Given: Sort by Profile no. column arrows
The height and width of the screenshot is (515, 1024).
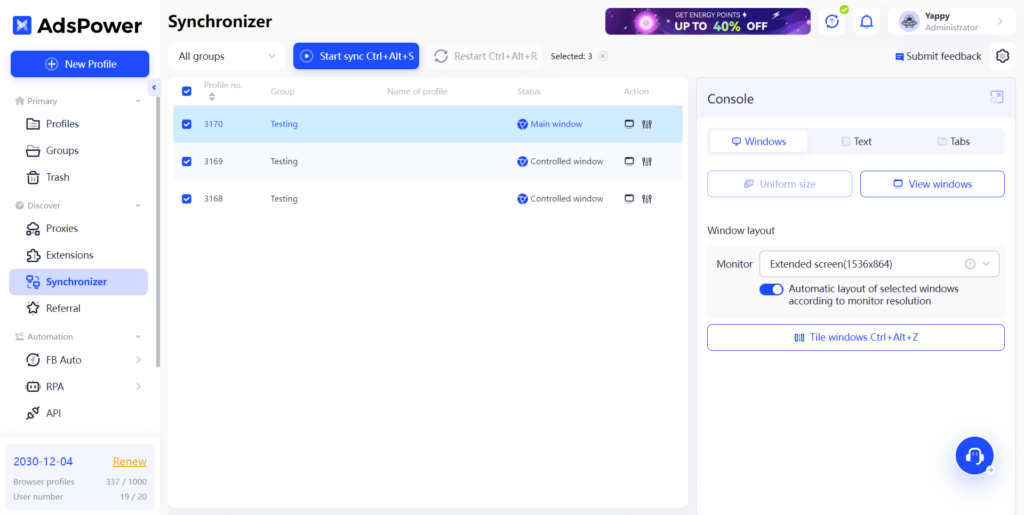Looking at the screenshot, I should [211, 97].
